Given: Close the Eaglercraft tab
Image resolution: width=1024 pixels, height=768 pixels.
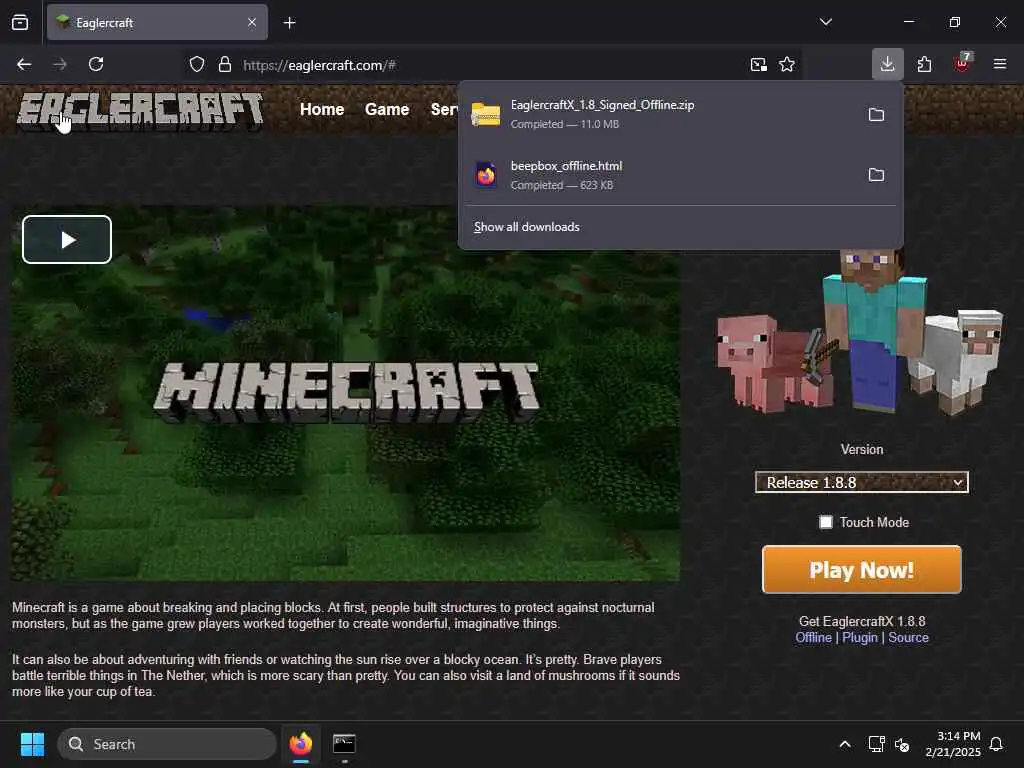Looking at the screenshot, I should (252, 22).
